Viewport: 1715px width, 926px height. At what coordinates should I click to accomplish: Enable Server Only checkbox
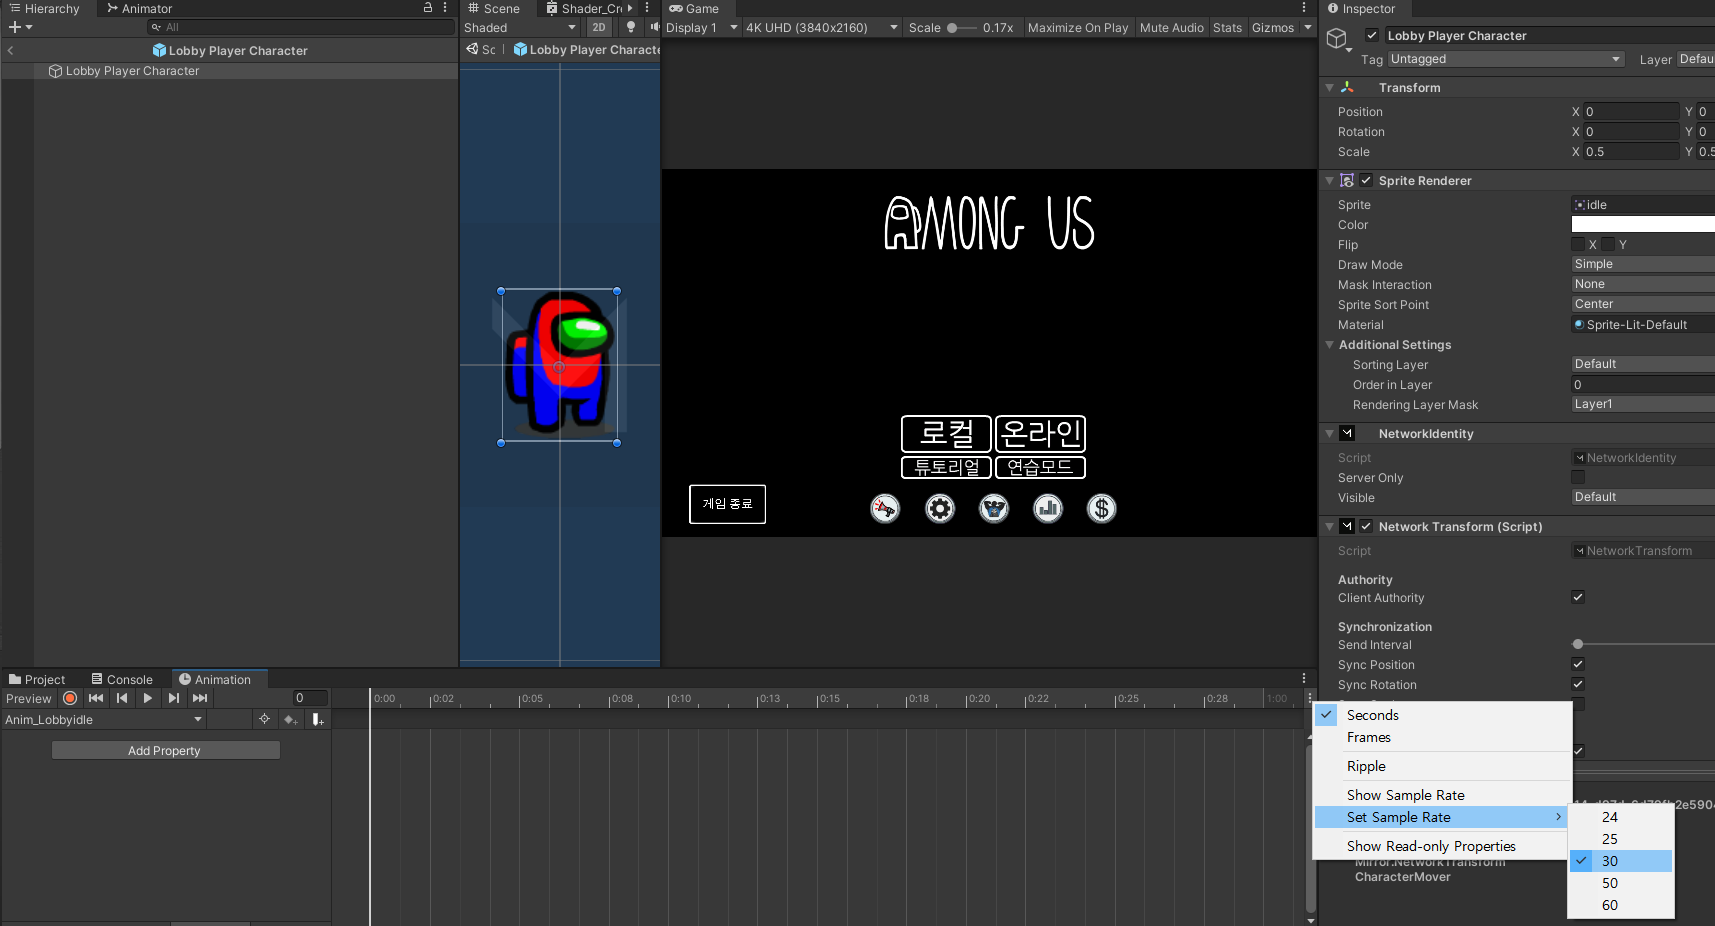pos(1578,478)
